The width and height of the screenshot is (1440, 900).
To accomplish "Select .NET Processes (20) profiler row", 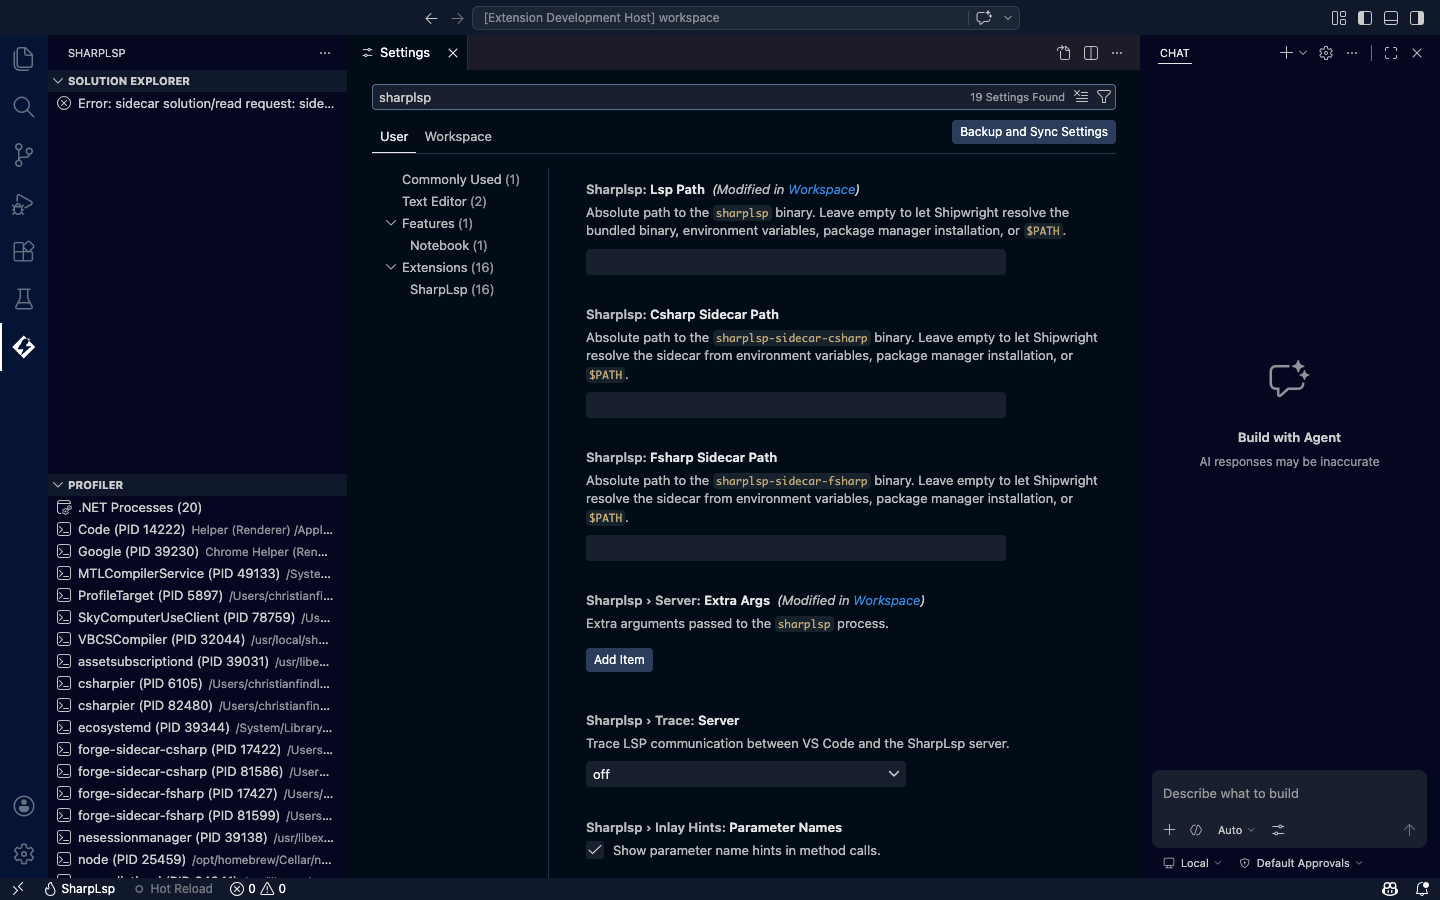I will click(198, 507).
